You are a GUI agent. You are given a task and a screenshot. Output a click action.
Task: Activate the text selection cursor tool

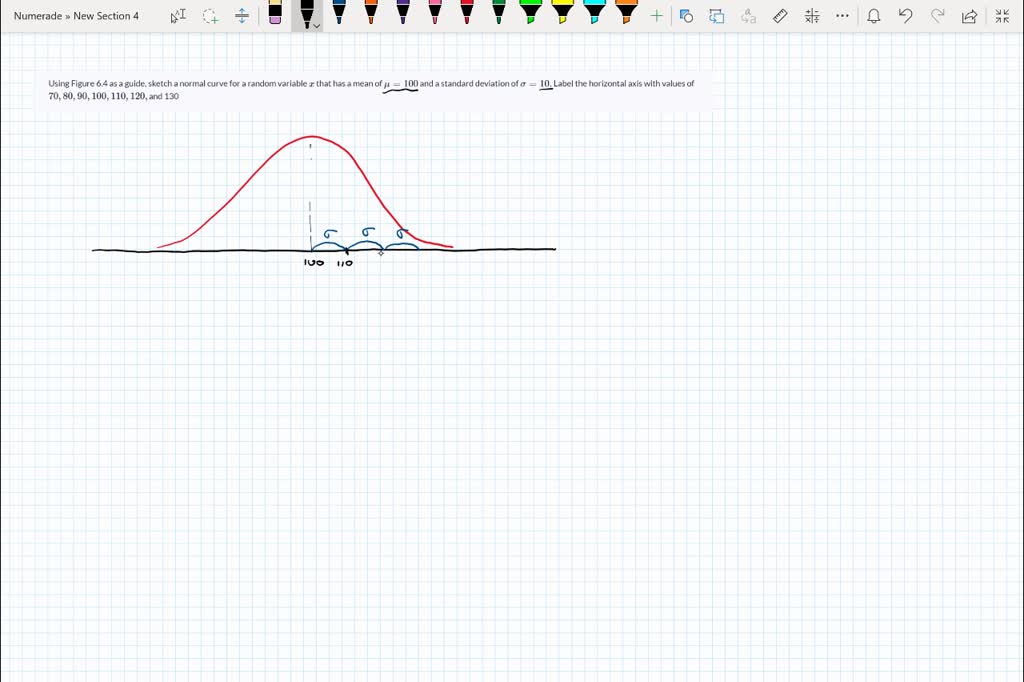click(177, 16)
